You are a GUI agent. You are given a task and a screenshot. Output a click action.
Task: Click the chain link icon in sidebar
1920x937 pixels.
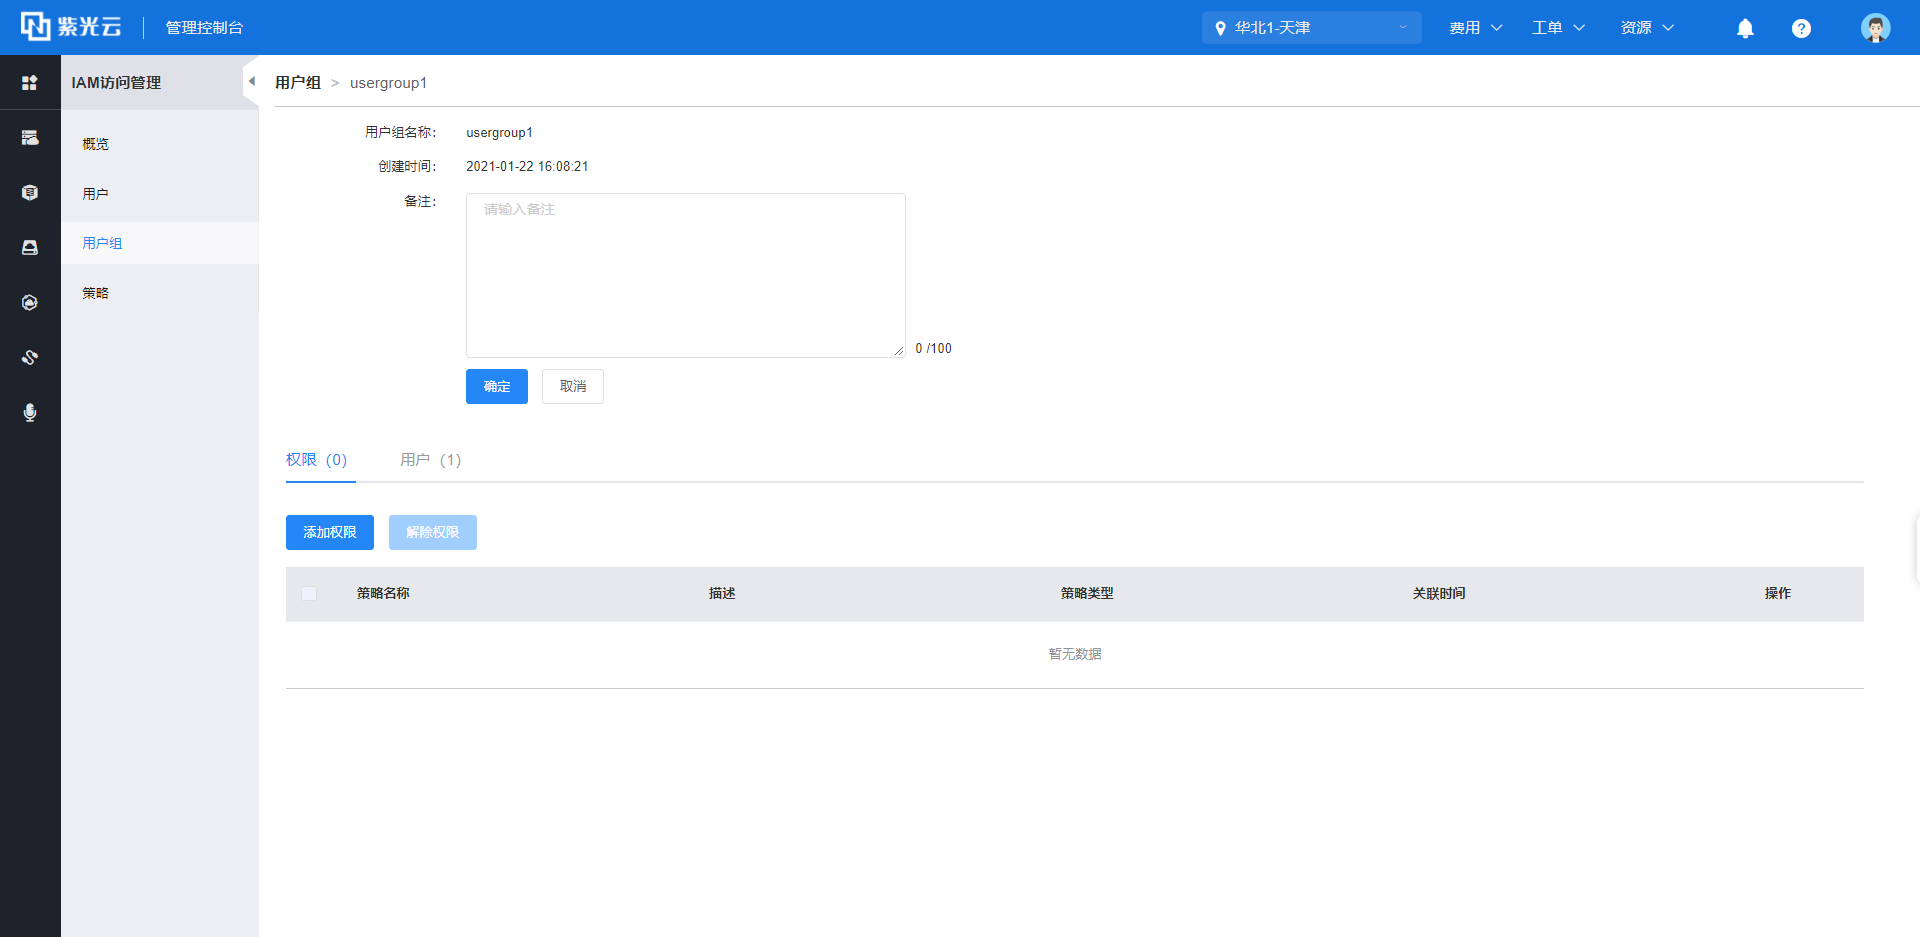click(x=30, y=358)
